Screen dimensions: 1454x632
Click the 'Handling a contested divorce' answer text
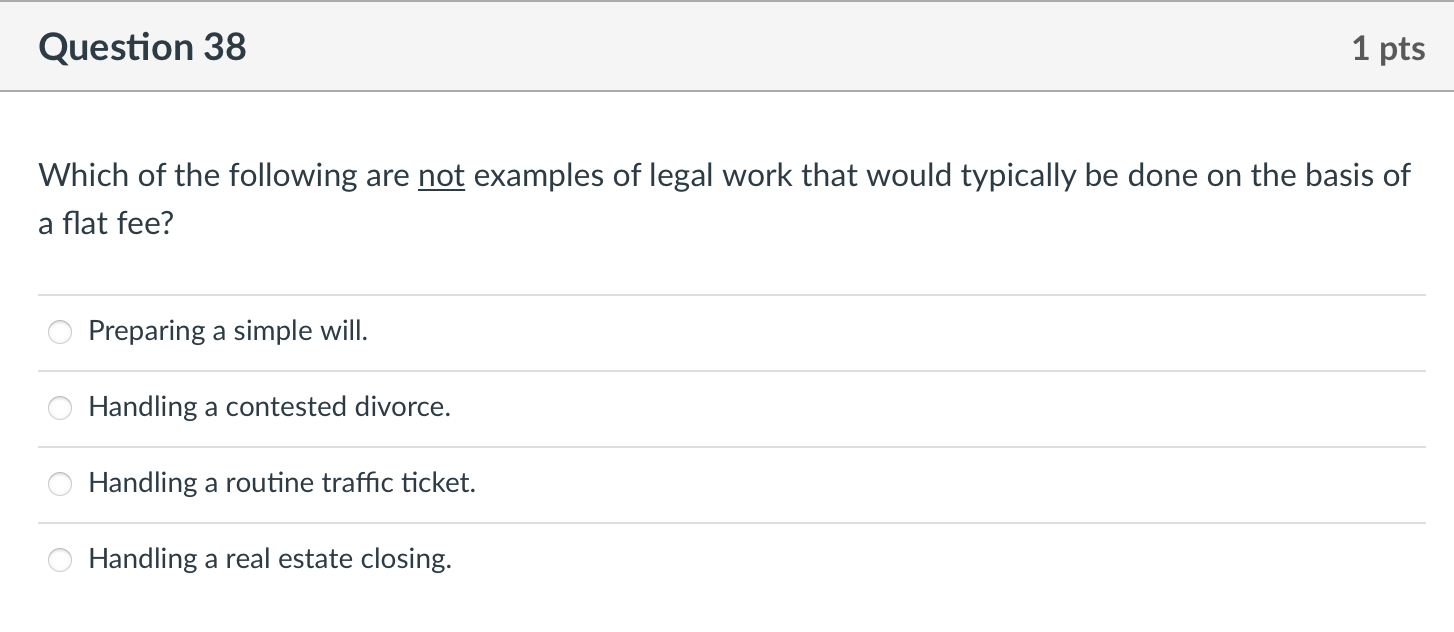tap(270, 406)
